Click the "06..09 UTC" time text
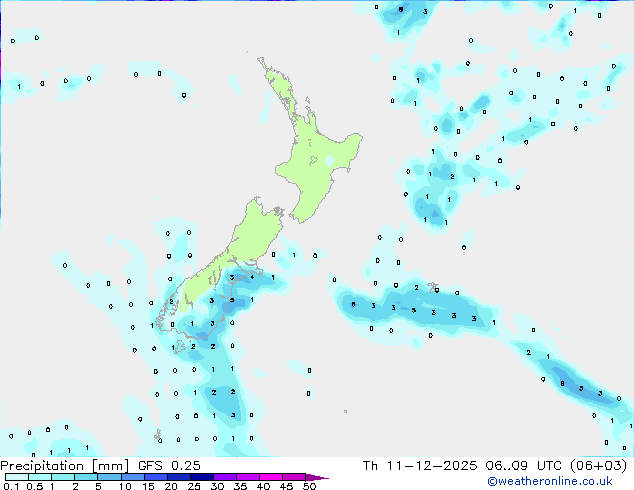The width and height of the screenshot is (634, 490). click(x=524, y=466)
